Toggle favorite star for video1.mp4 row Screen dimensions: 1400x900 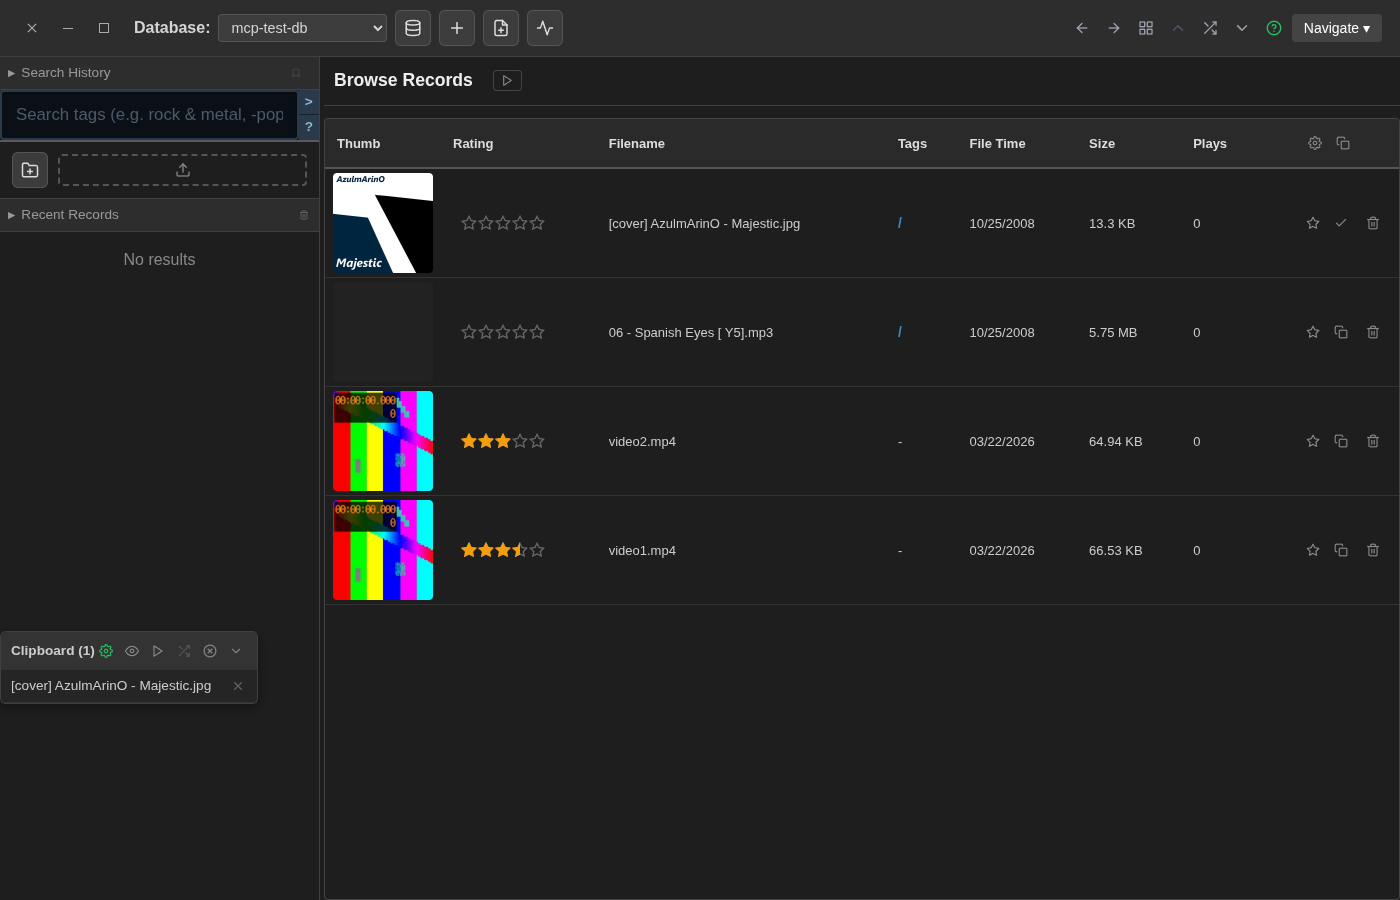coord(1313,550)
